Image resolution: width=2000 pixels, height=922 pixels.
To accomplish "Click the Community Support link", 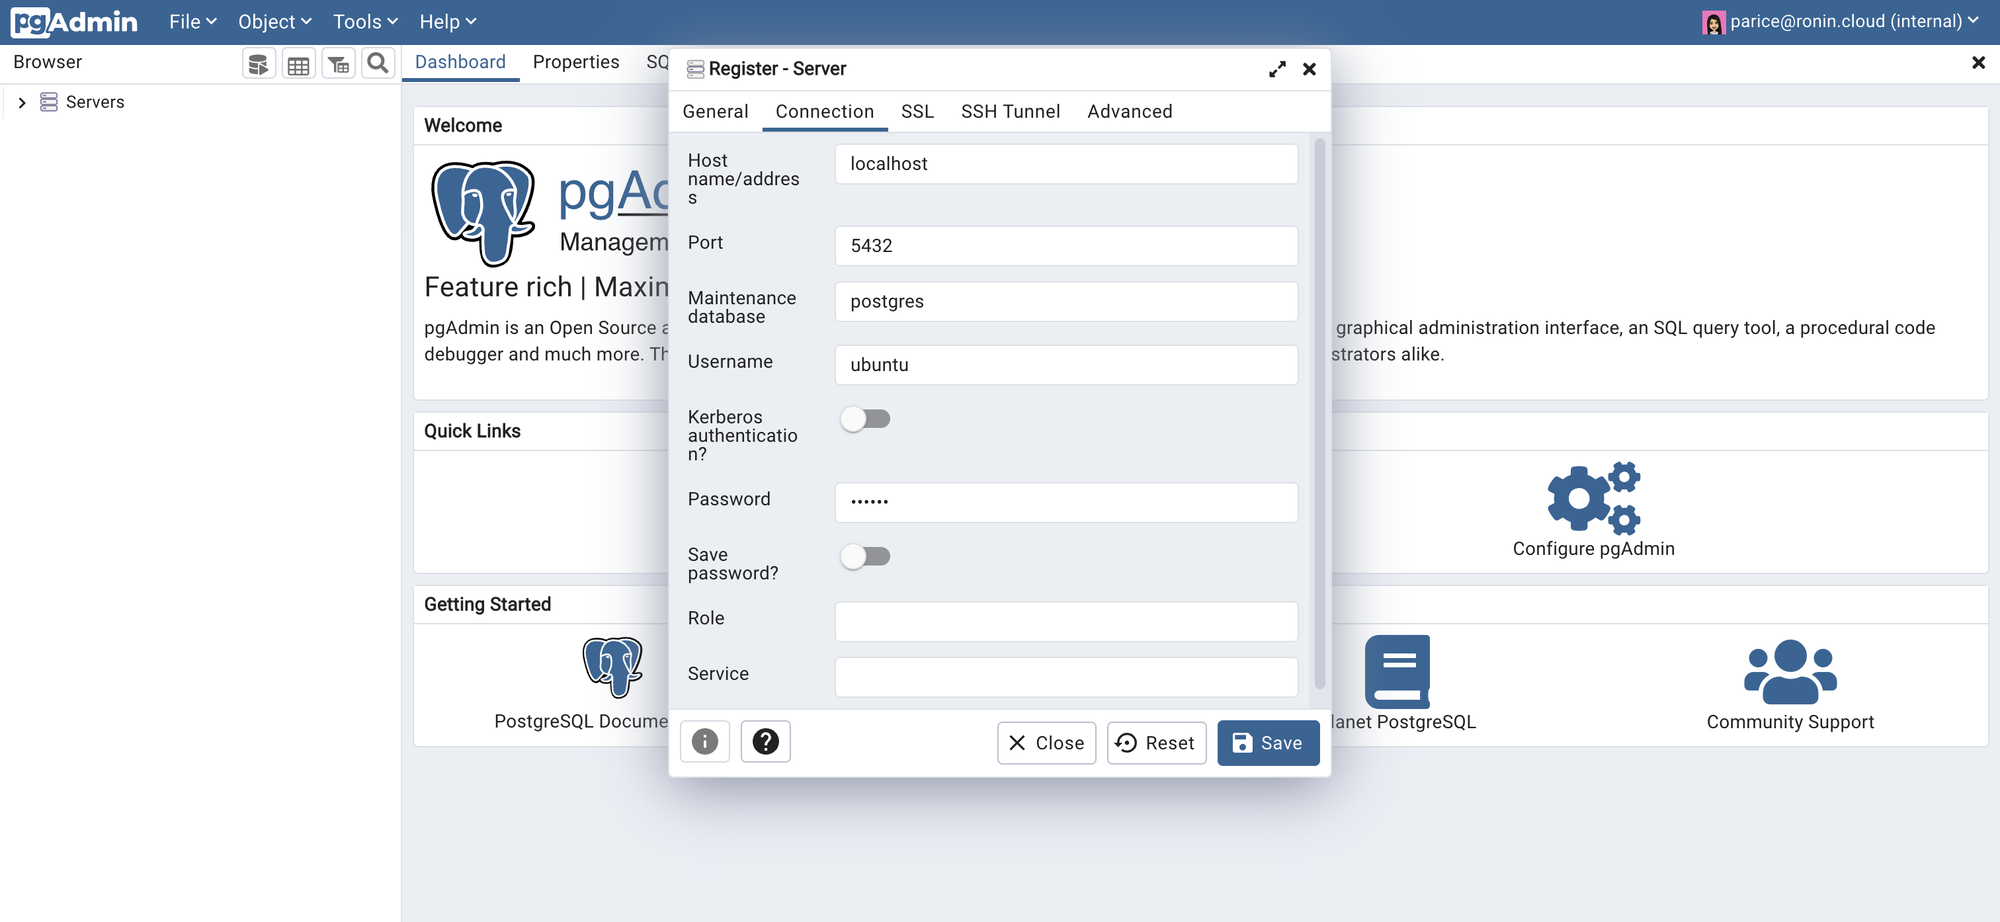I will point(1790,722).
